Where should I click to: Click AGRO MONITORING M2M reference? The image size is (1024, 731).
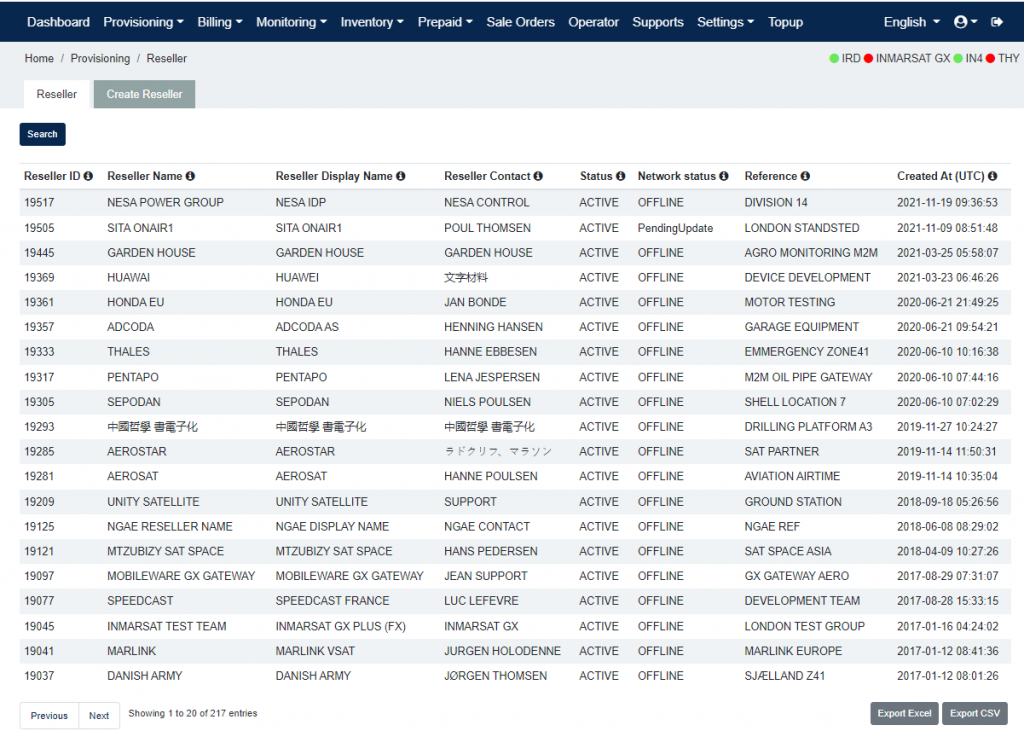click(810, 253)
